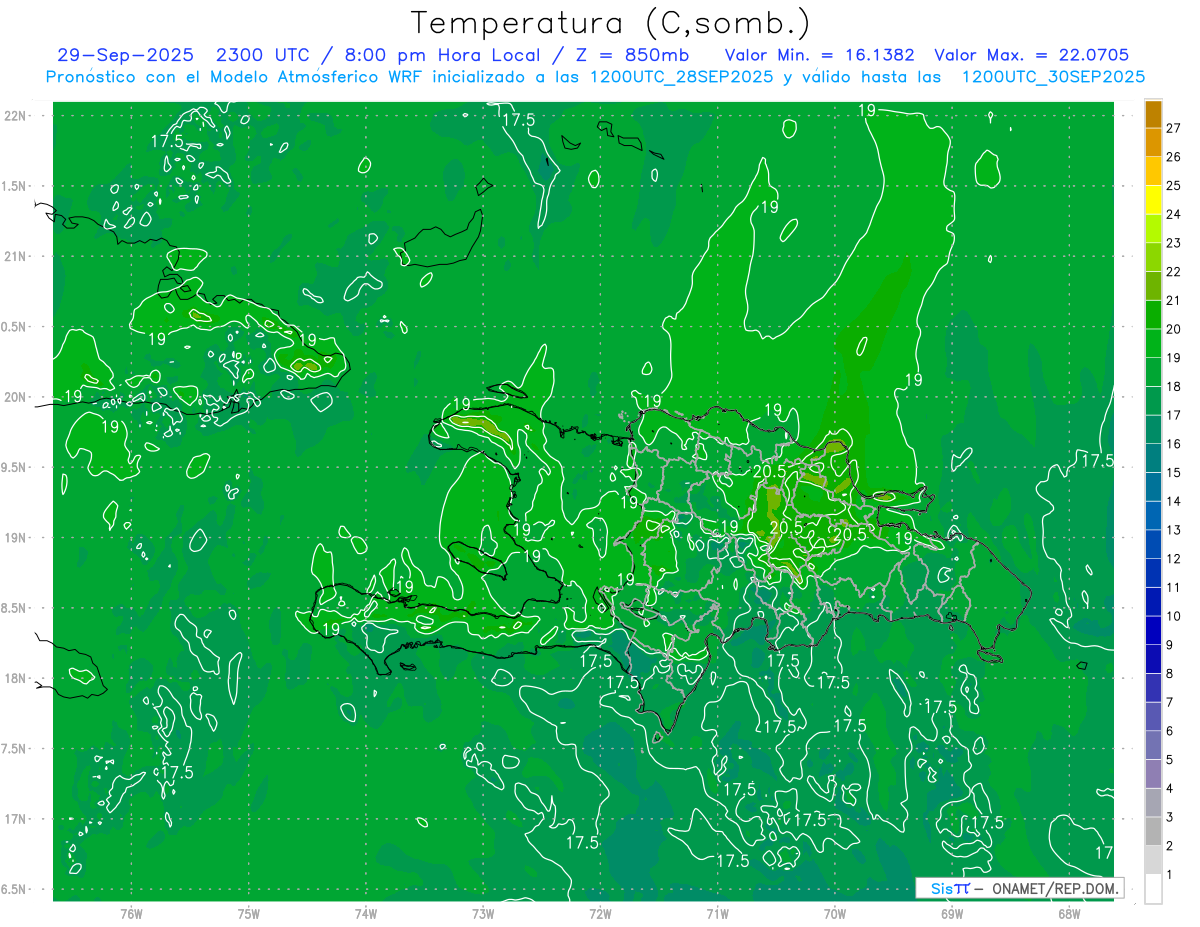1200x927 pixels.
Task: Click the '70W' longitude axis label
Action: coord(834,914)
